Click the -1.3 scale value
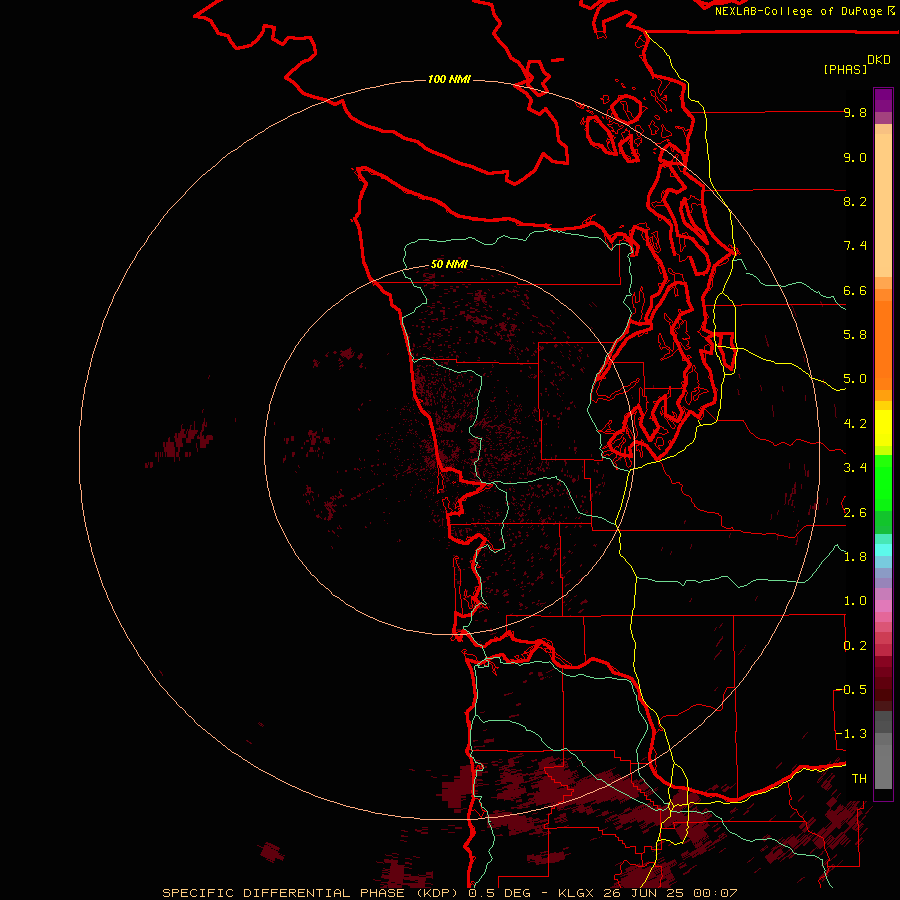 click(851, 734)
